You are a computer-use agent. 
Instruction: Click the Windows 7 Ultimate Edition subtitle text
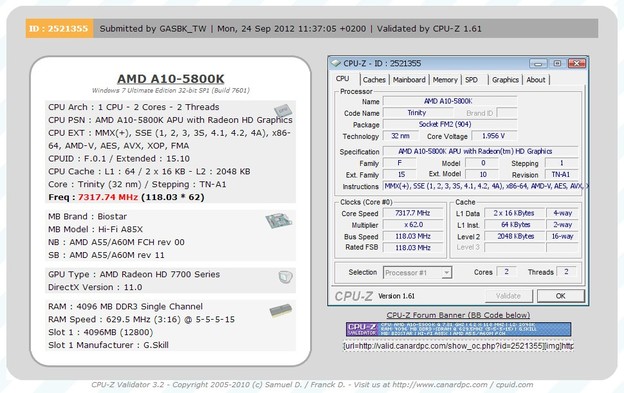[x=171, y=90]
